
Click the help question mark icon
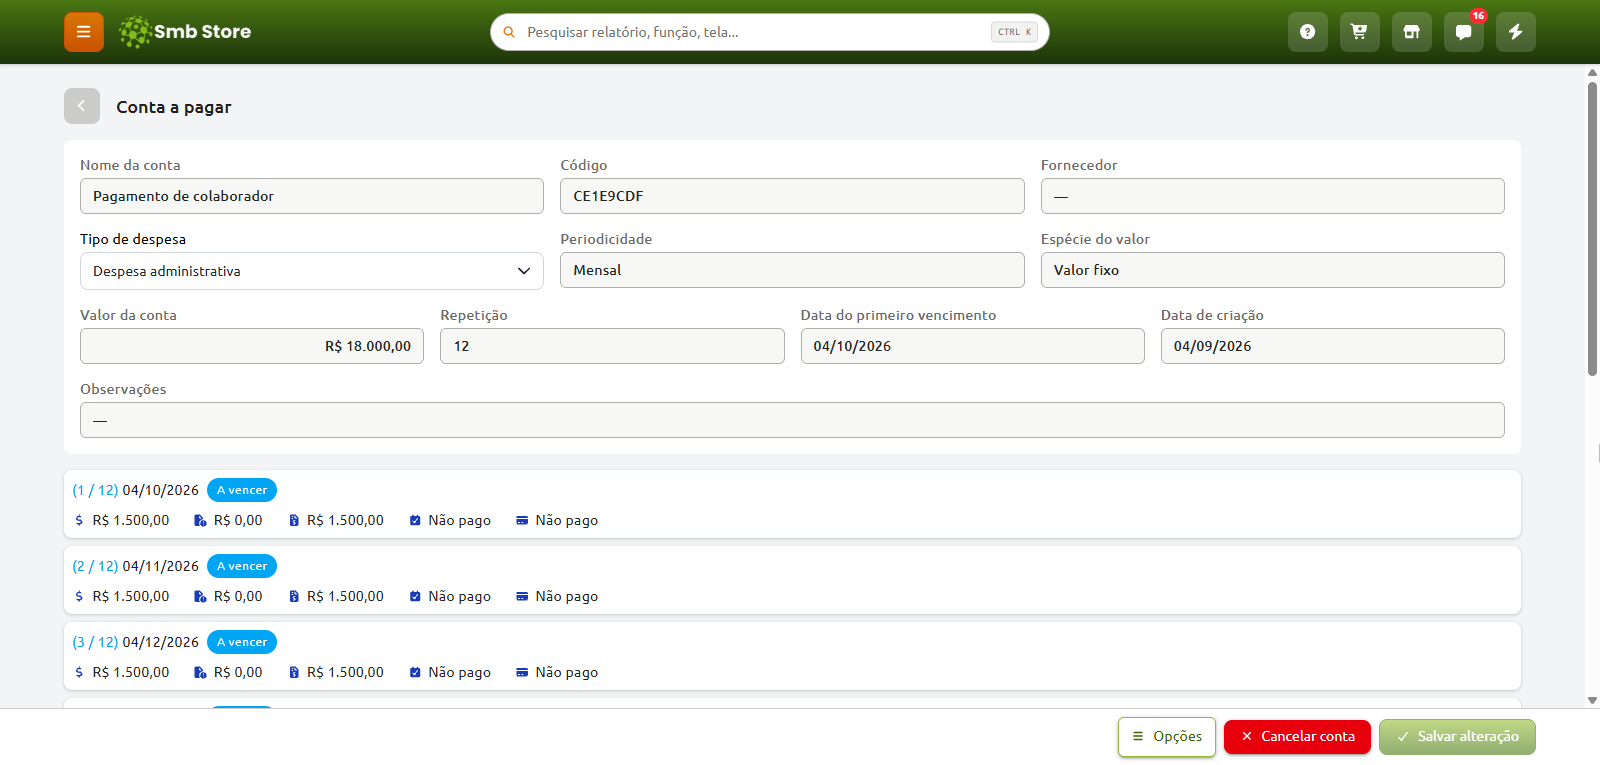(1307, 32)
